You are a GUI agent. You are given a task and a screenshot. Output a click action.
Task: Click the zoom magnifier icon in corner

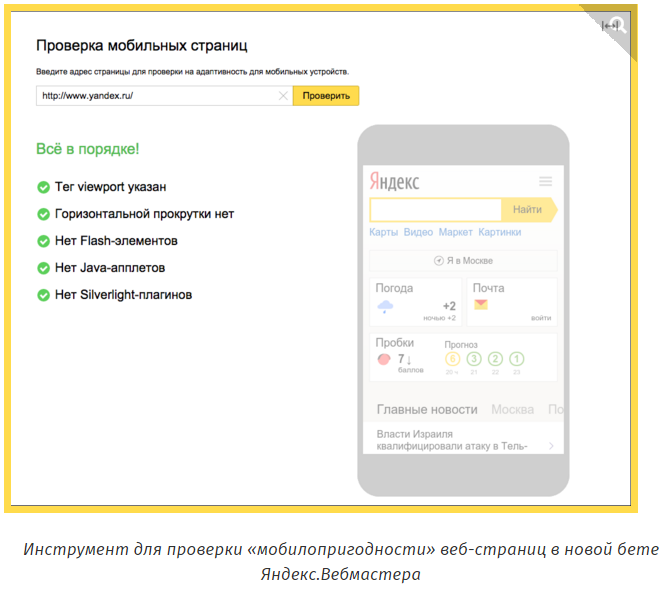coord(618,25)
